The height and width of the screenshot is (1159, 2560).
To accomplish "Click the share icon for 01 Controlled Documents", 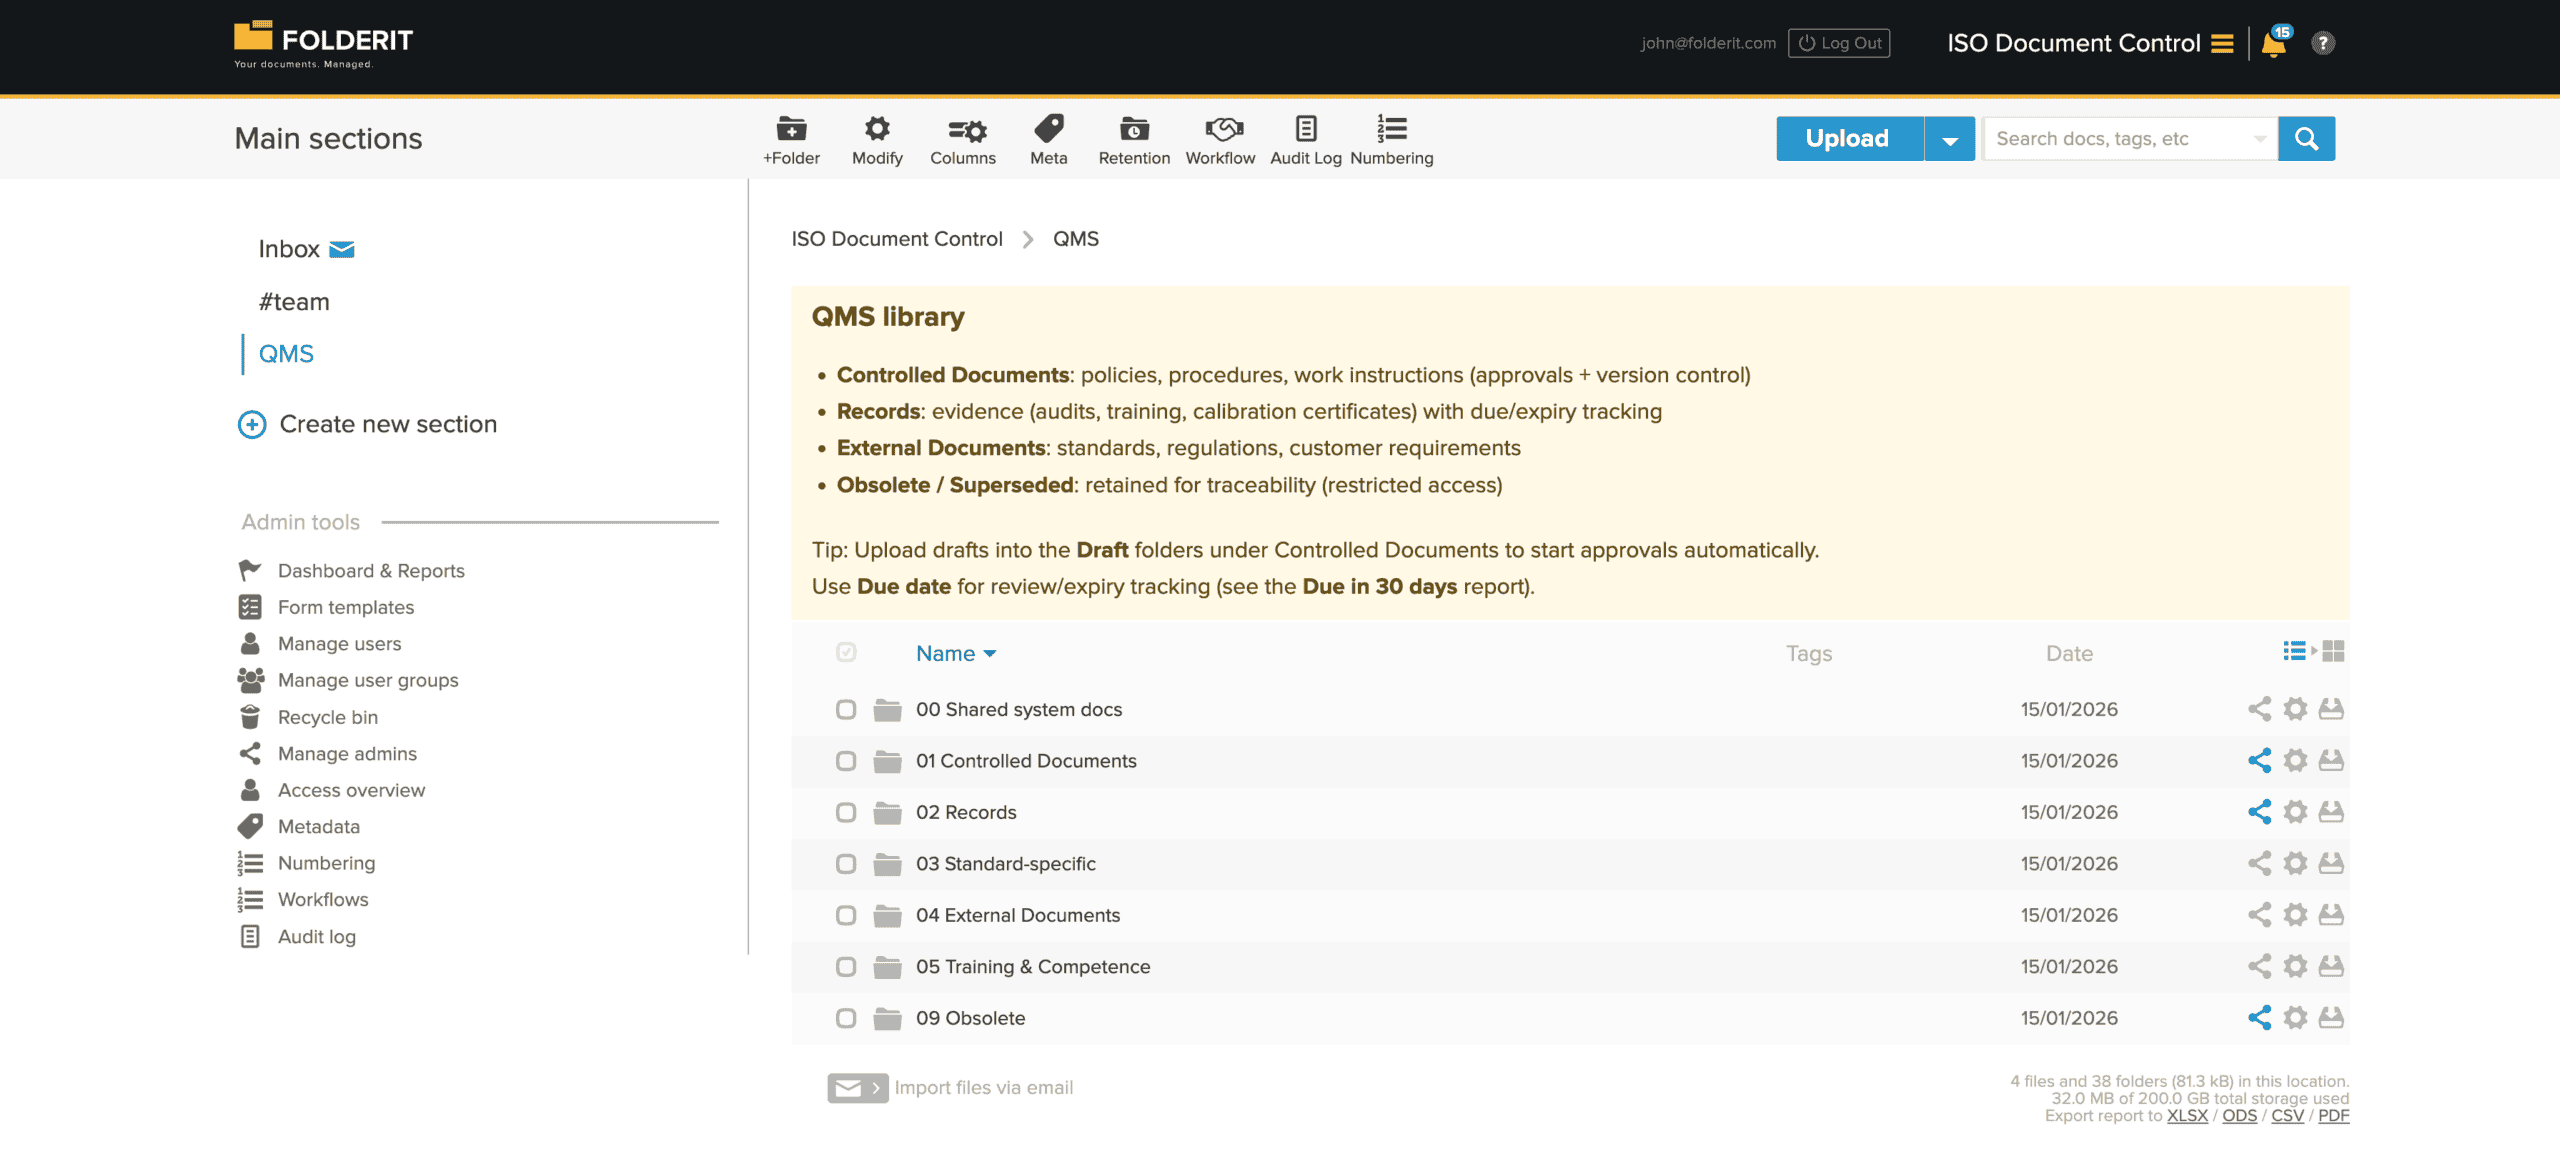I will point(2260,760).
